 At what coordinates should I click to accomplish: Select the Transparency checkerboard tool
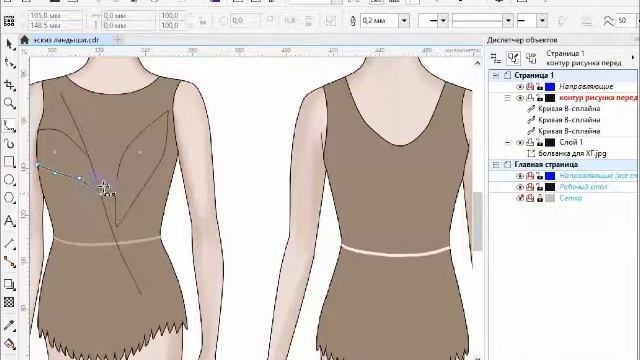point(9,302)
